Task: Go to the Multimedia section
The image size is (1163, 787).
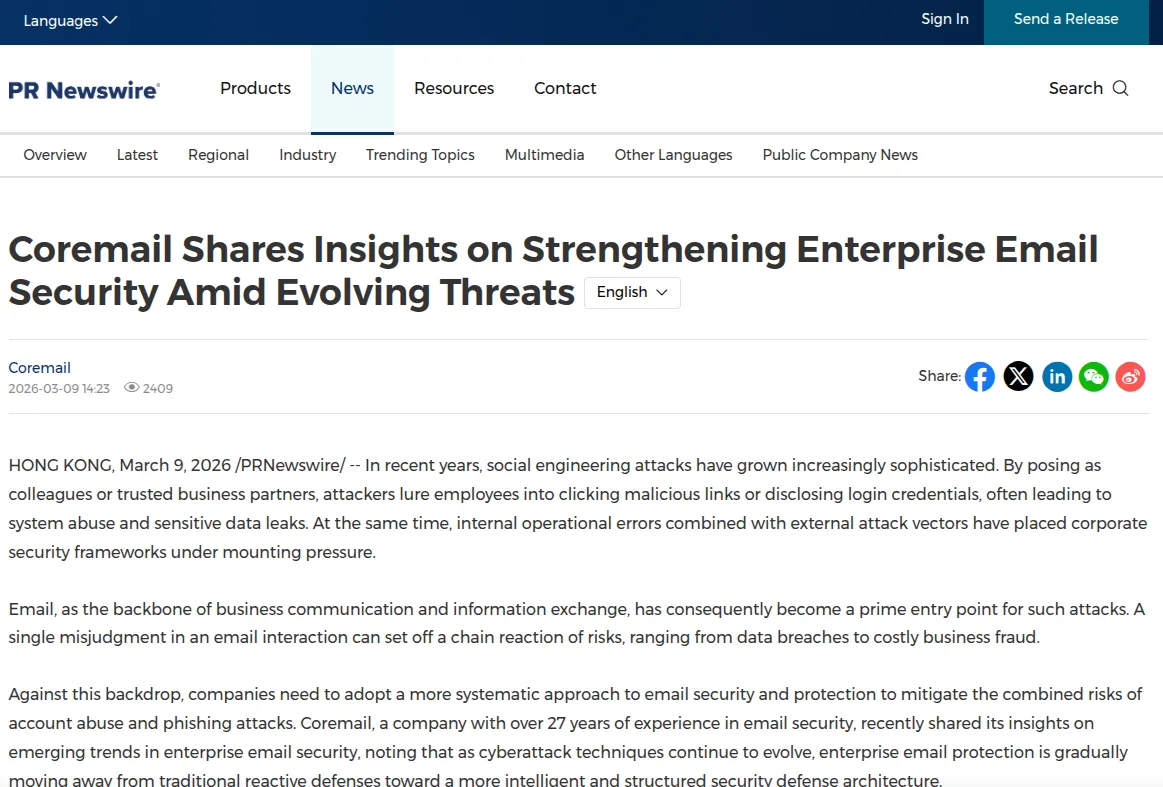Action: pyautogui.click(x=544, y=155)
